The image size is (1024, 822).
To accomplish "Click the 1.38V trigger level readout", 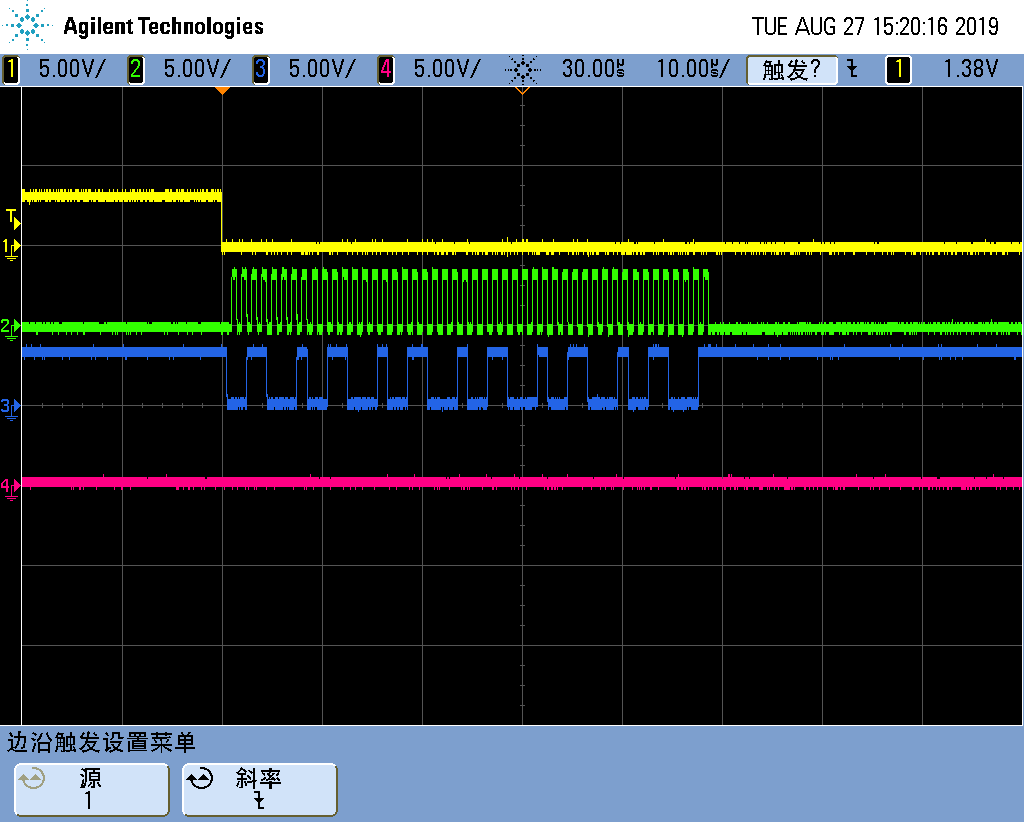I will click(971, 70).
